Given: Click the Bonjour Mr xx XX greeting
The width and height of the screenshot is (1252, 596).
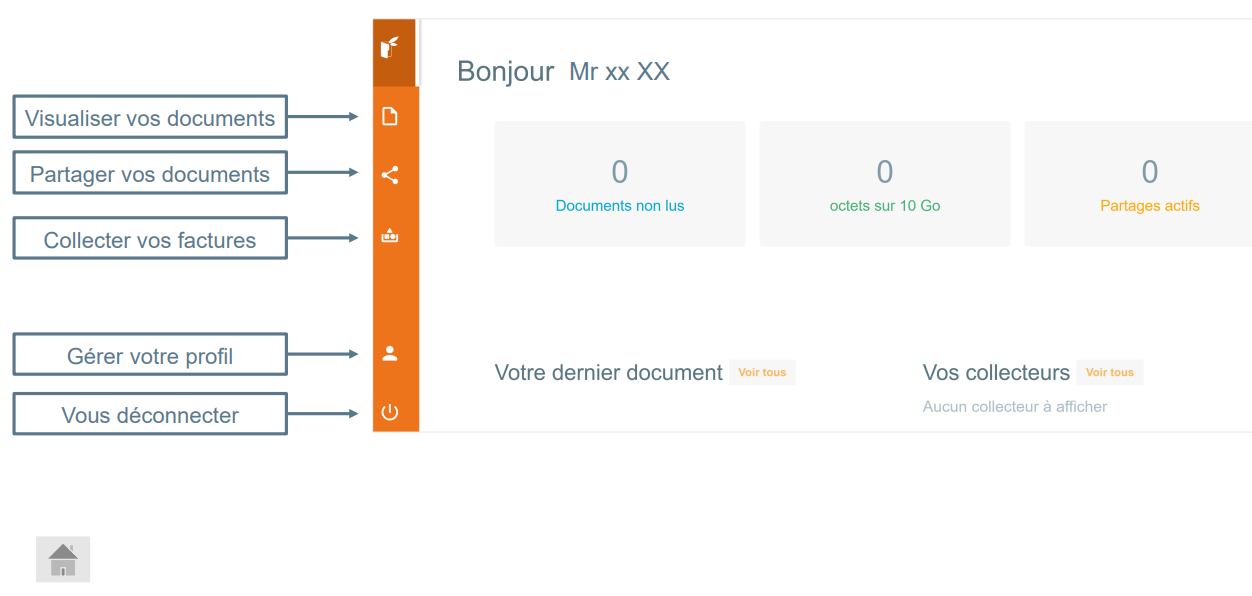Looking at the screenshot, I should pos(563,70).
